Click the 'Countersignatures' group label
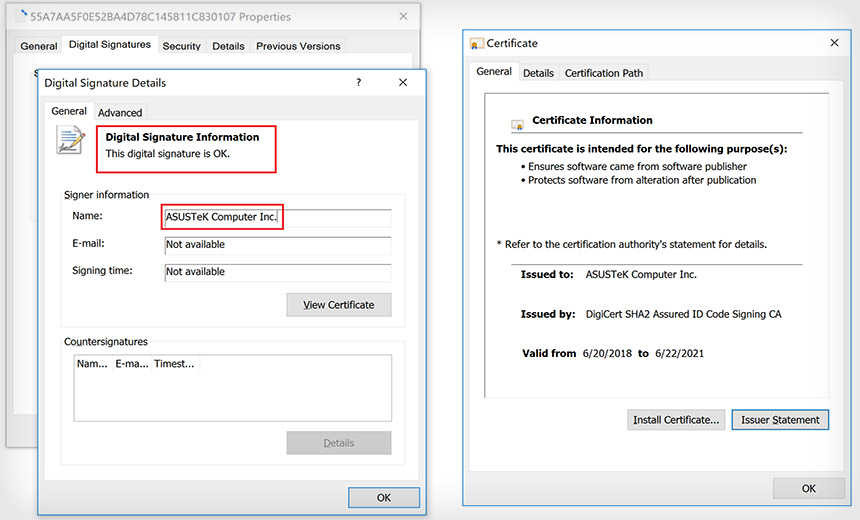 pyautogui.click(x=106, y=342)
